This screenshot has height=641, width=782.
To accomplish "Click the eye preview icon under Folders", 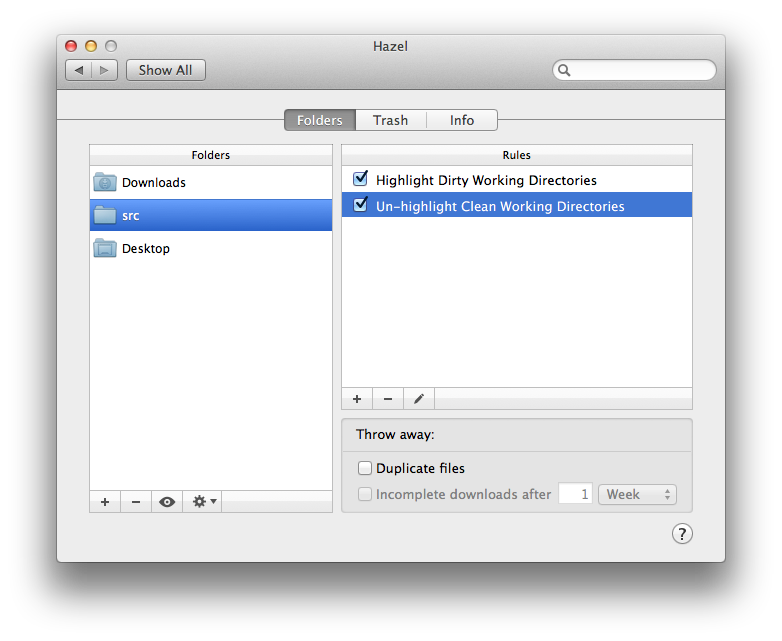I will 167,502.
